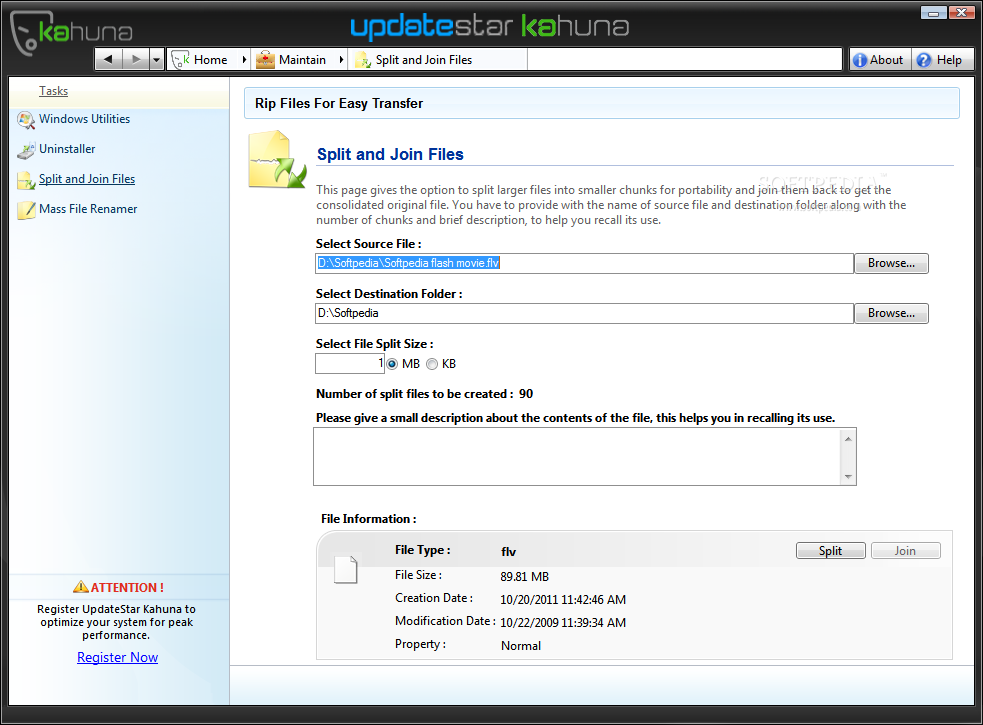Open the Help question mark icon
This screenshot has height=725, width=983.
(x=923, y=60)
